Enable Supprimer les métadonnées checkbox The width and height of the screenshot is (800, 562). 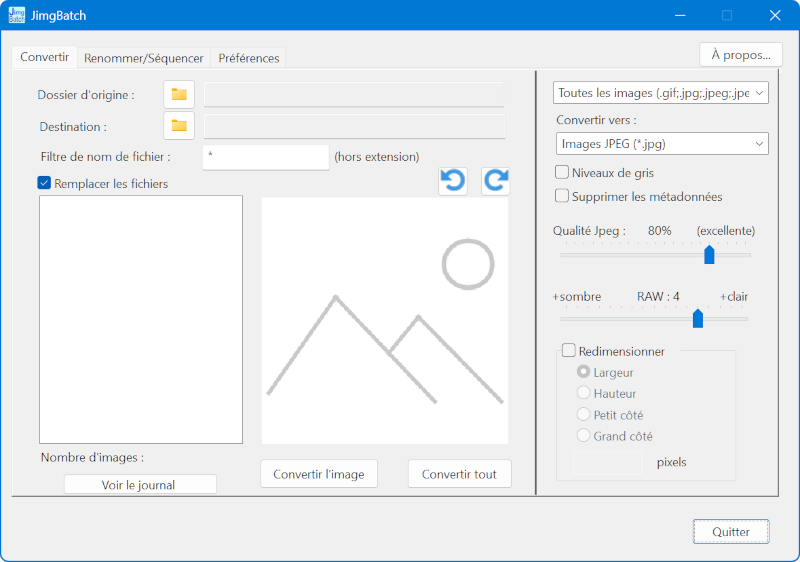(562, 196)
